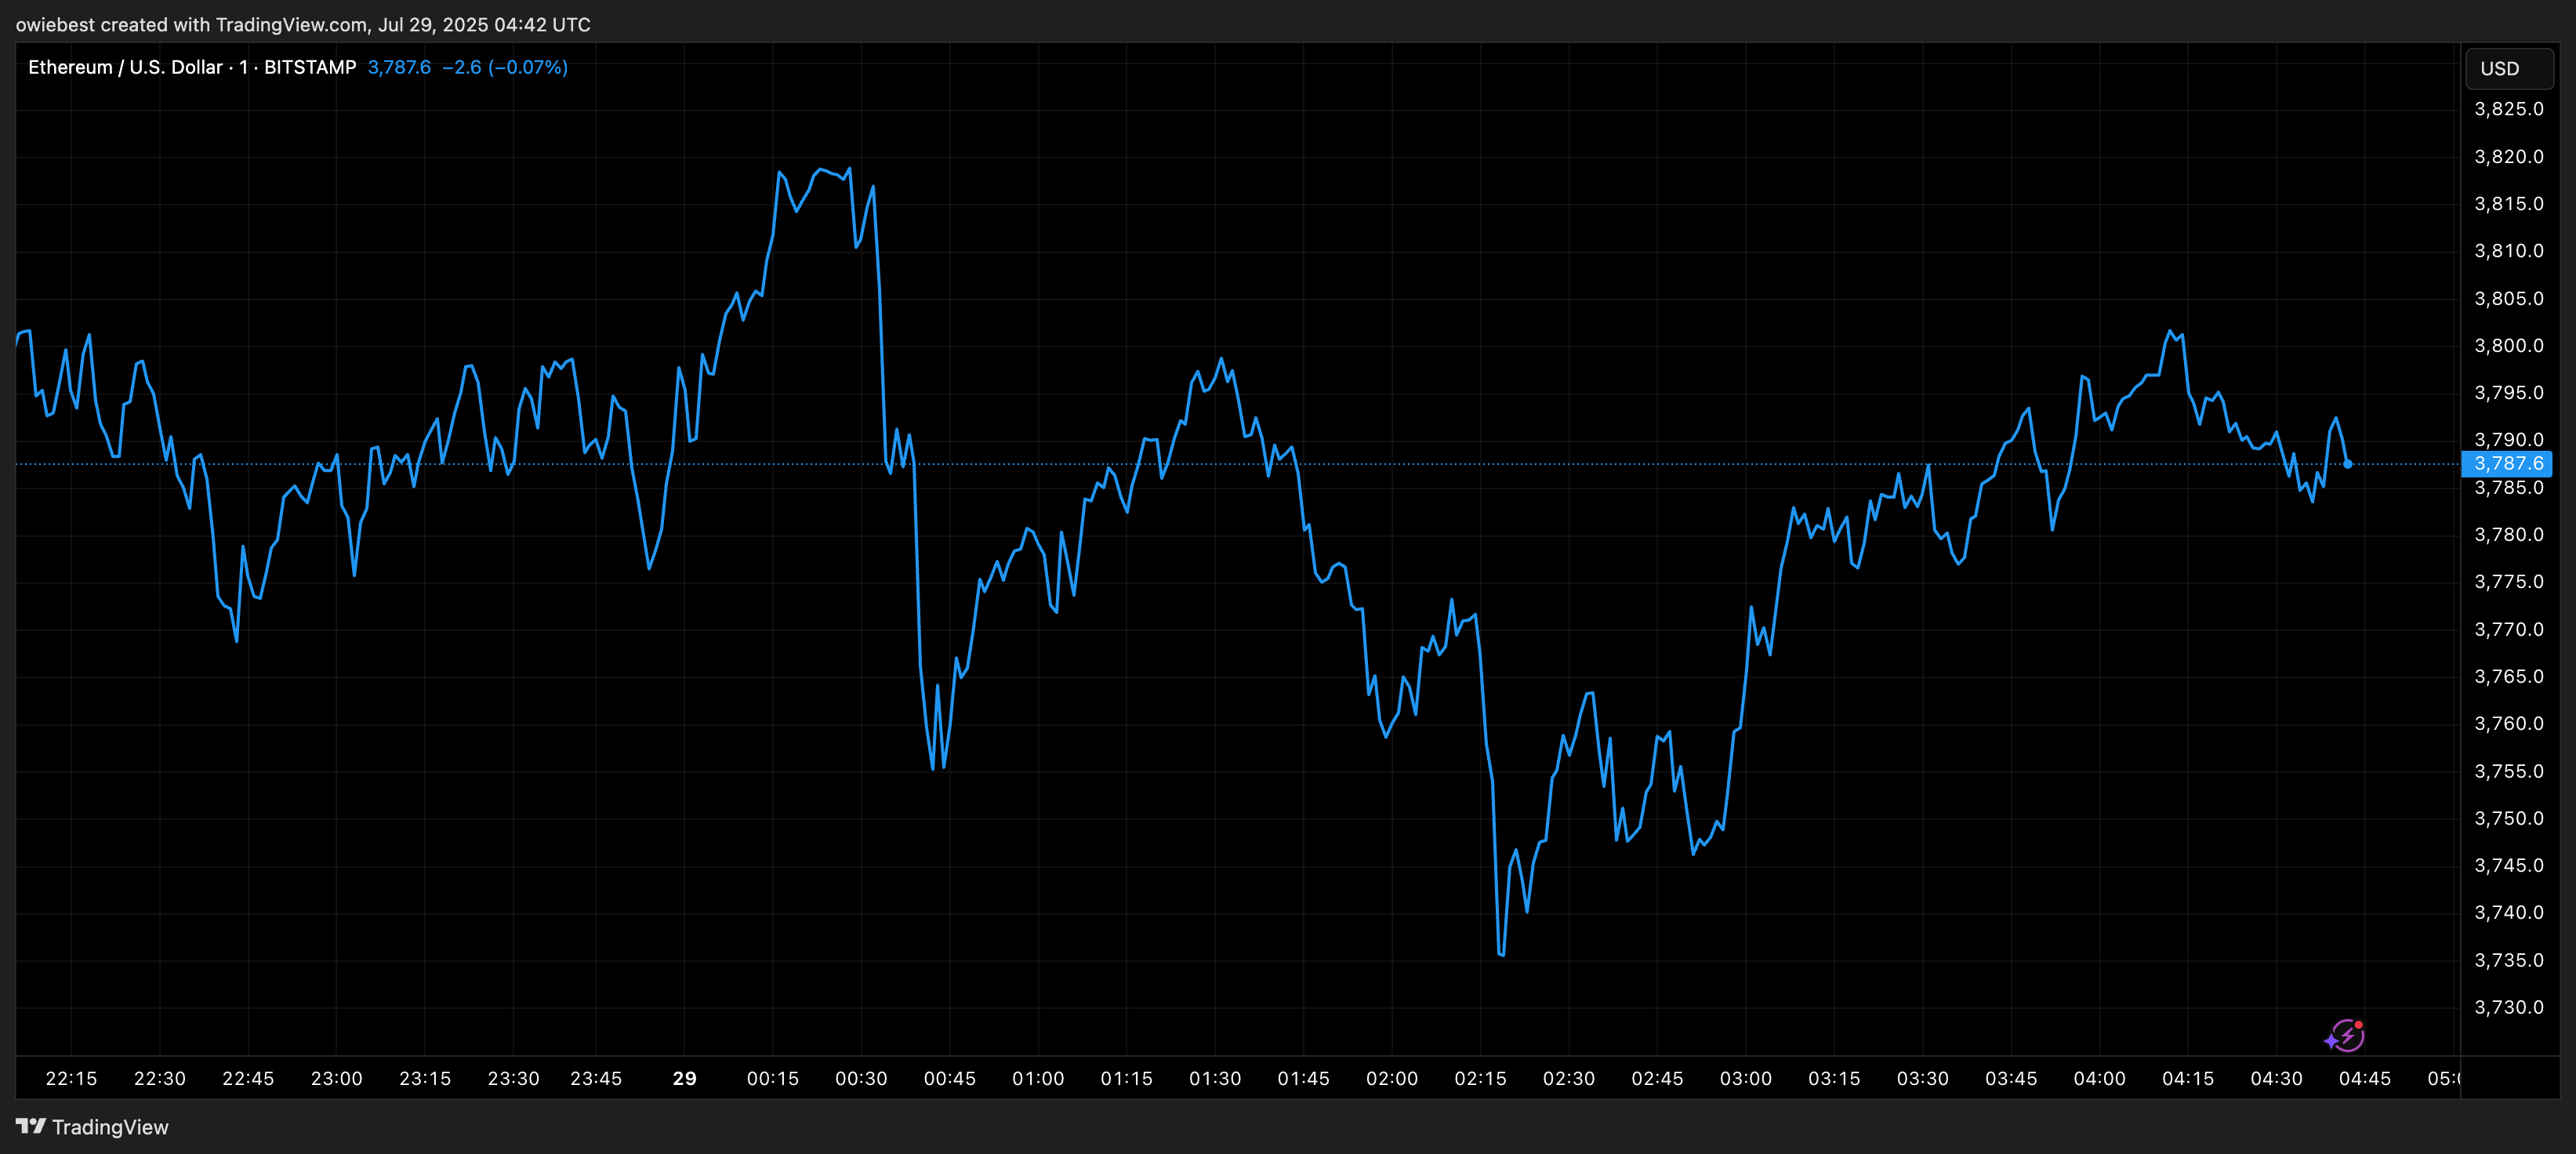Click the TradingView text link at bottom
The height and width of the screenshot is (1154, 2576).
click(110, 1127)
